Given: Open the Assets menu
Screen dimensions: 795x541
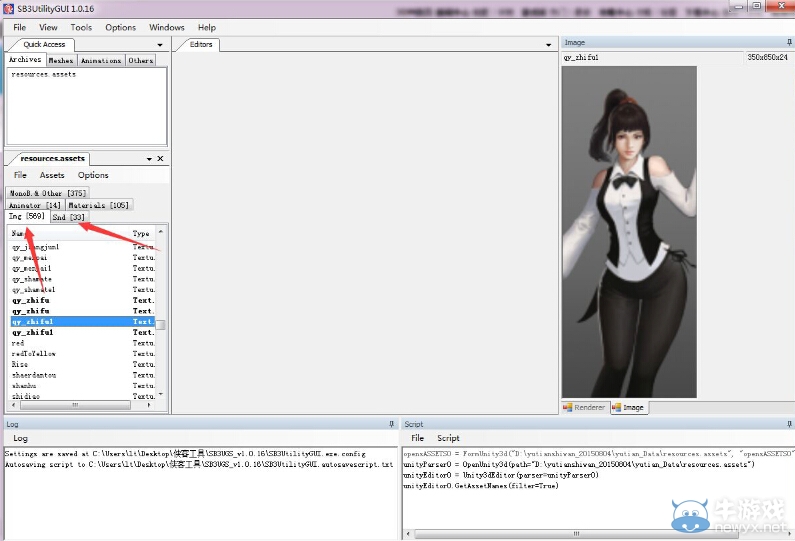Looking at the screenshot, I should 52,175.
